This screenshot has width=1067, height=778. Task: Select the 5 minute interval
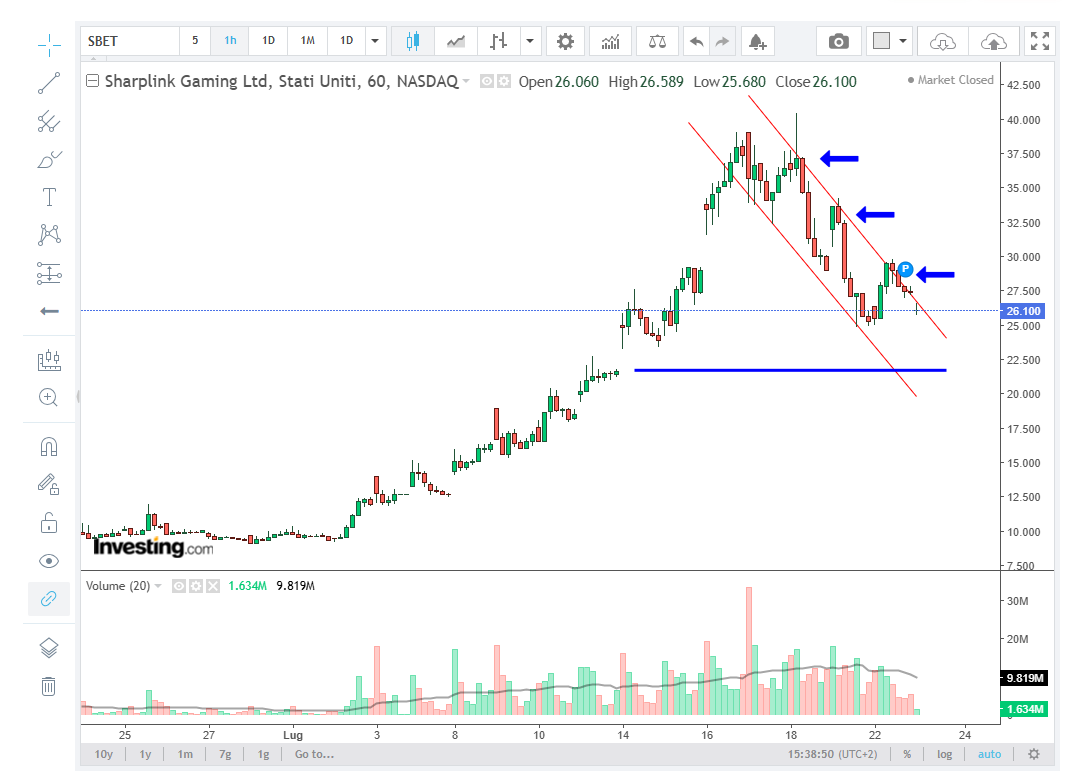(x=195, y=41)
